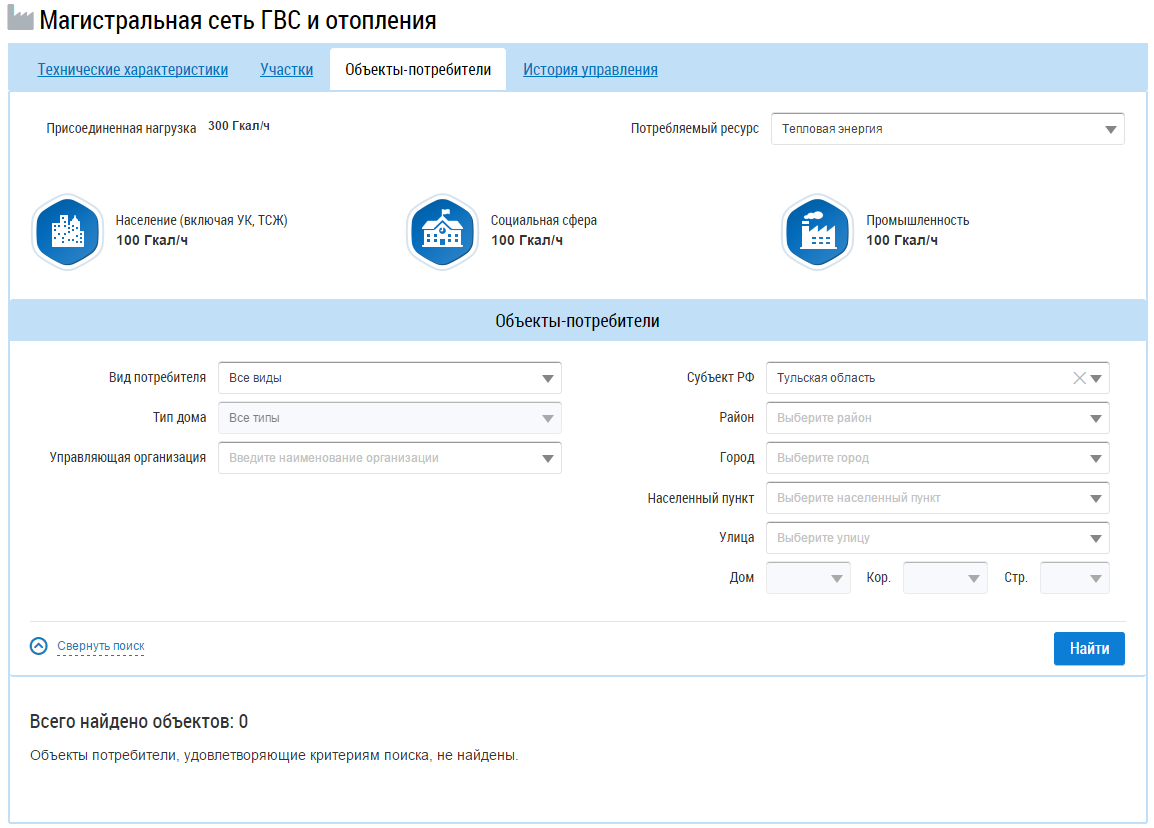Click the Промышленность factory icon
1154x828 pixels.
(817, 232)
